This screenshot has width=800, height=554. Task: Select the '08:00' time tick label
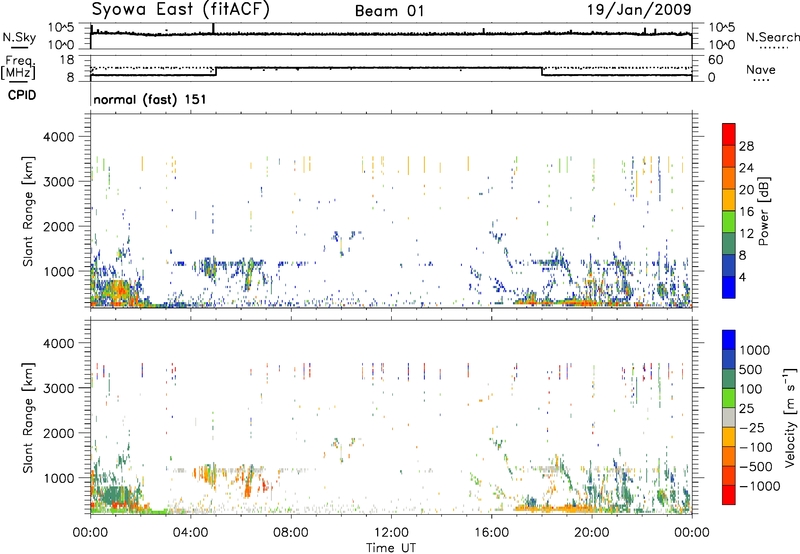coord(291,533)
